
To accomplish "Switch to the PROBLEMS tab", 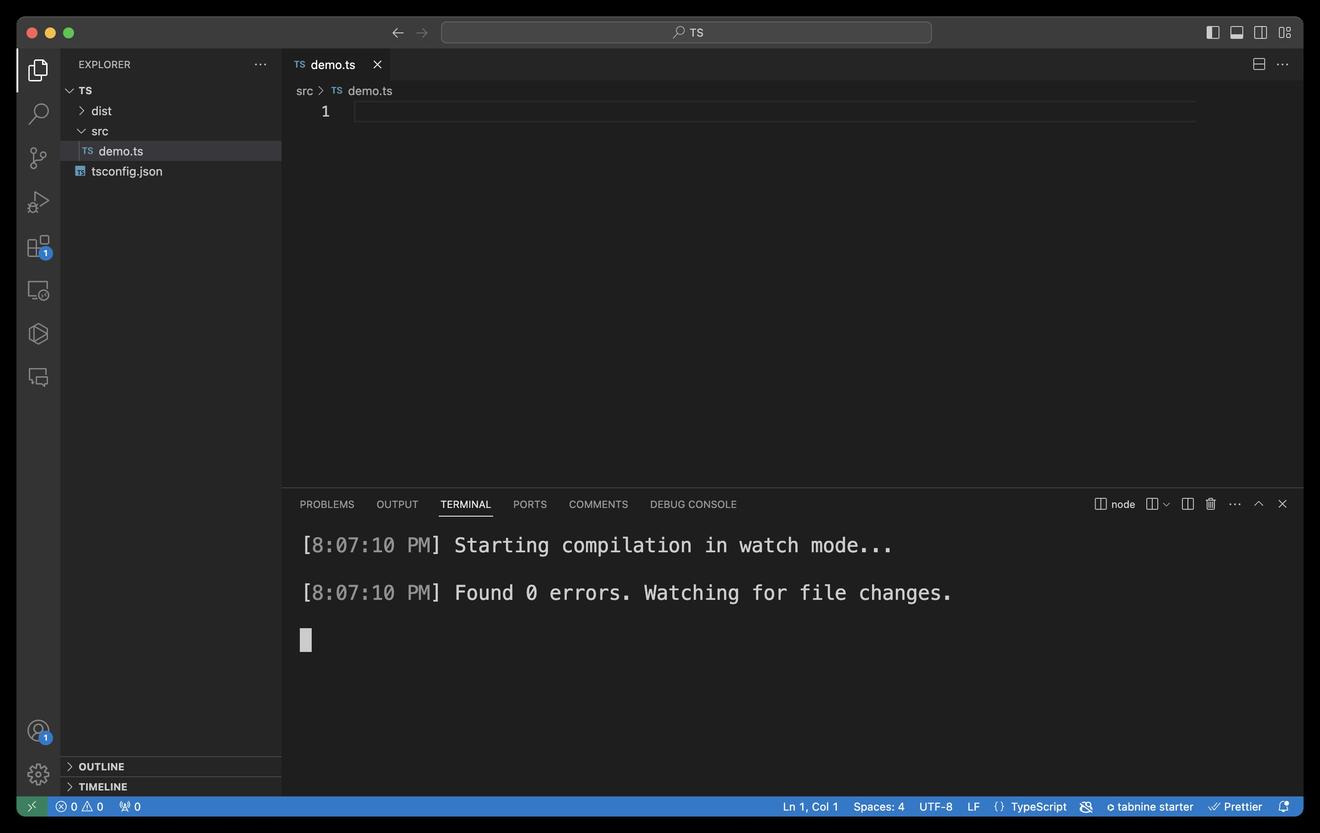I will (327, 504).
